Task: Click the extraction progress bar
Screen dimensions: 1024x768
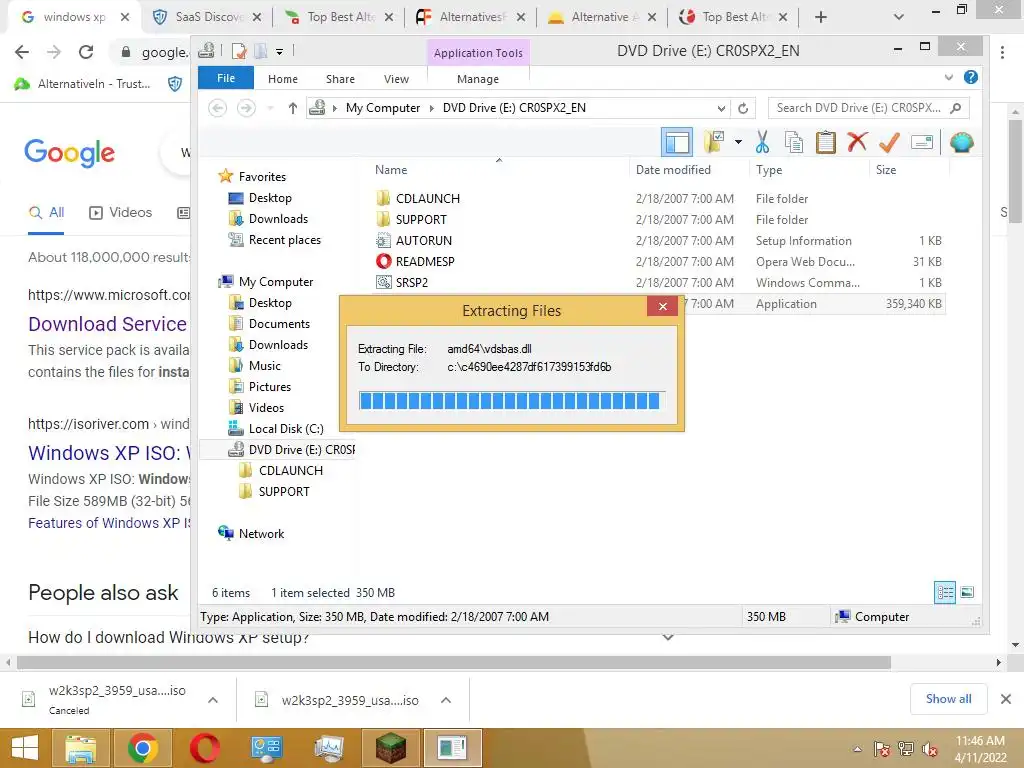Action: (x=511, y=401)
